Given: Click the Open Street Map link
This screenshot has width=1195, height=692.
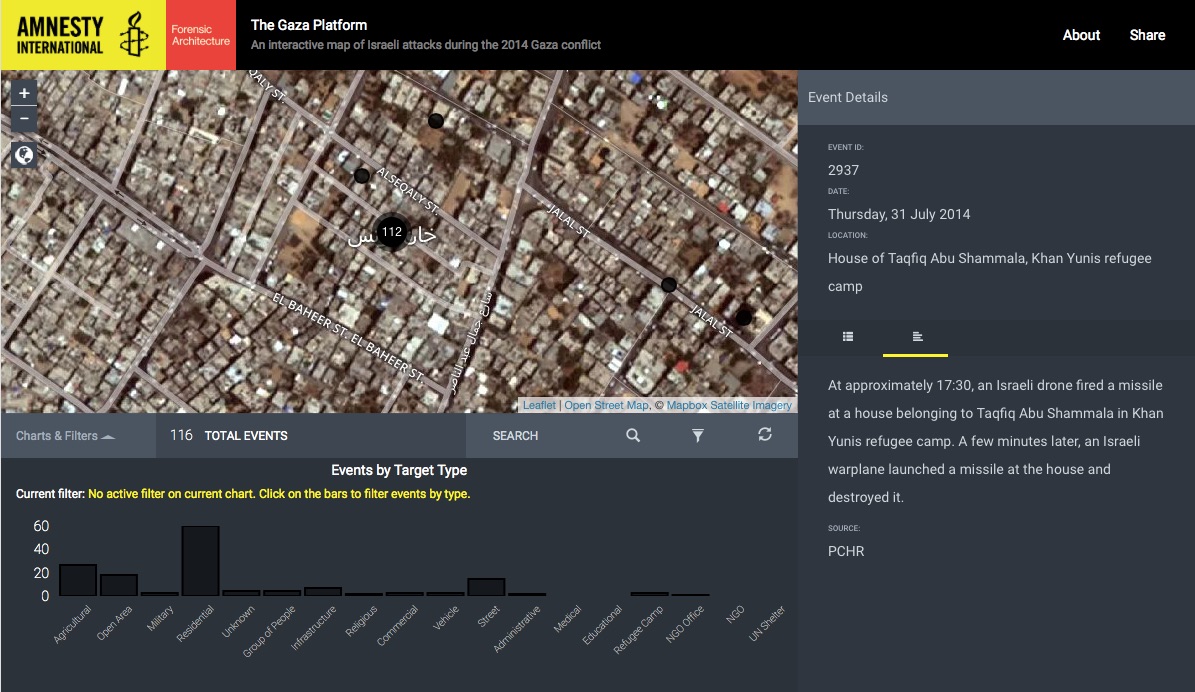Looking at the screenshot, I should (607, 405).
